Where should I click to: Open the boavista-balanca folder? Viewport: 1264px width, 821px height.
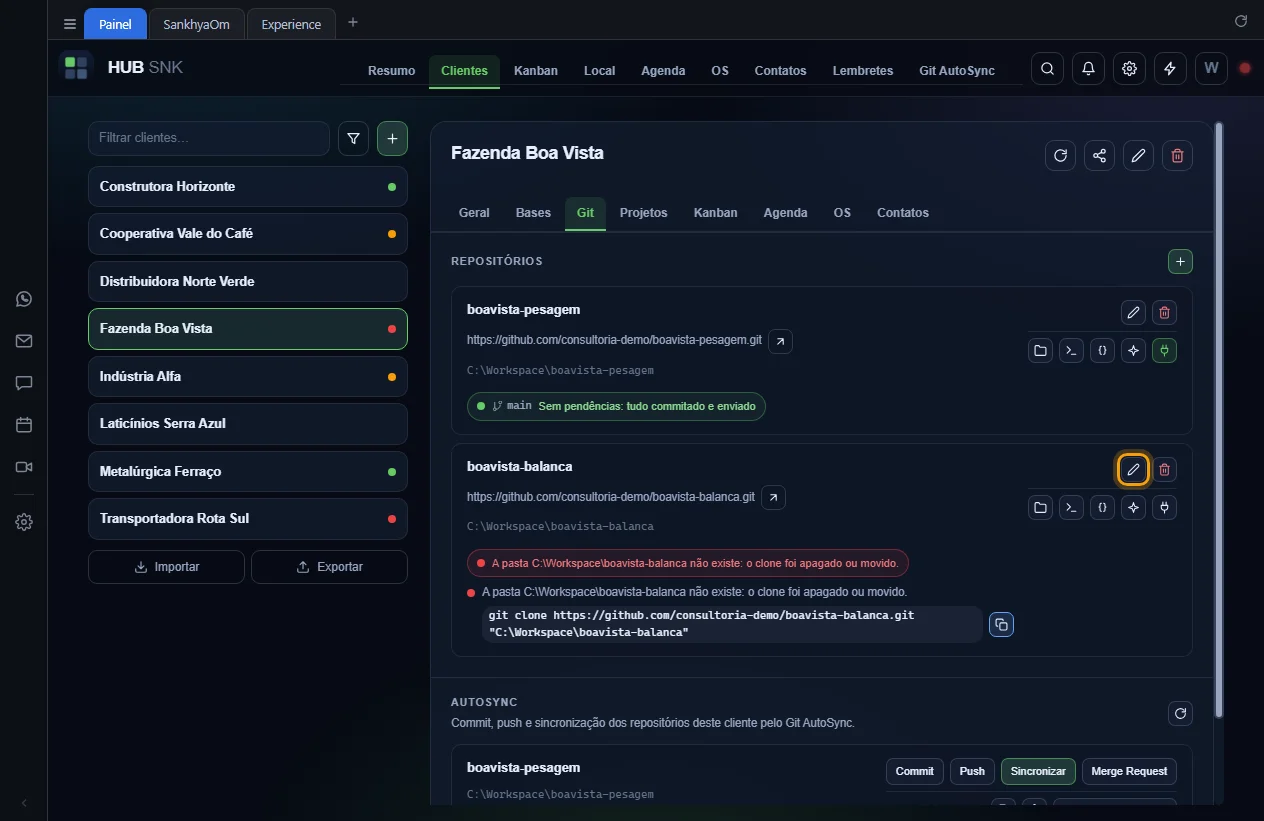[1041, 508]
